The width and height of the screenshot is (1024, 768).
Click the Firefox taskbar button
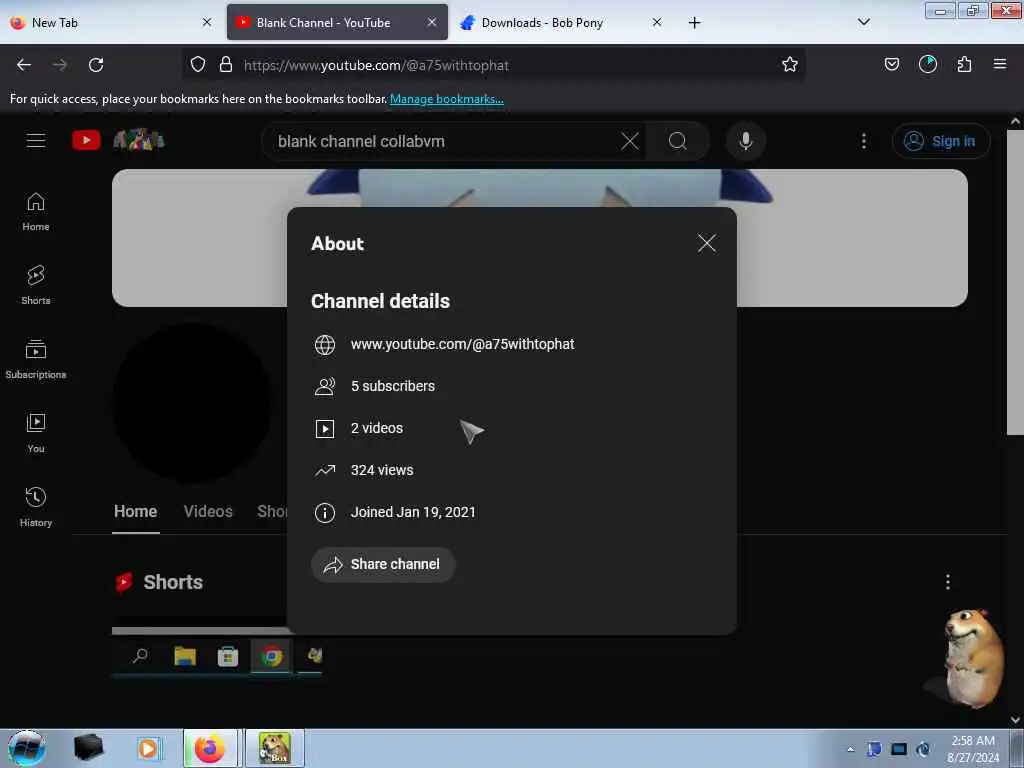tap(210, 748)
